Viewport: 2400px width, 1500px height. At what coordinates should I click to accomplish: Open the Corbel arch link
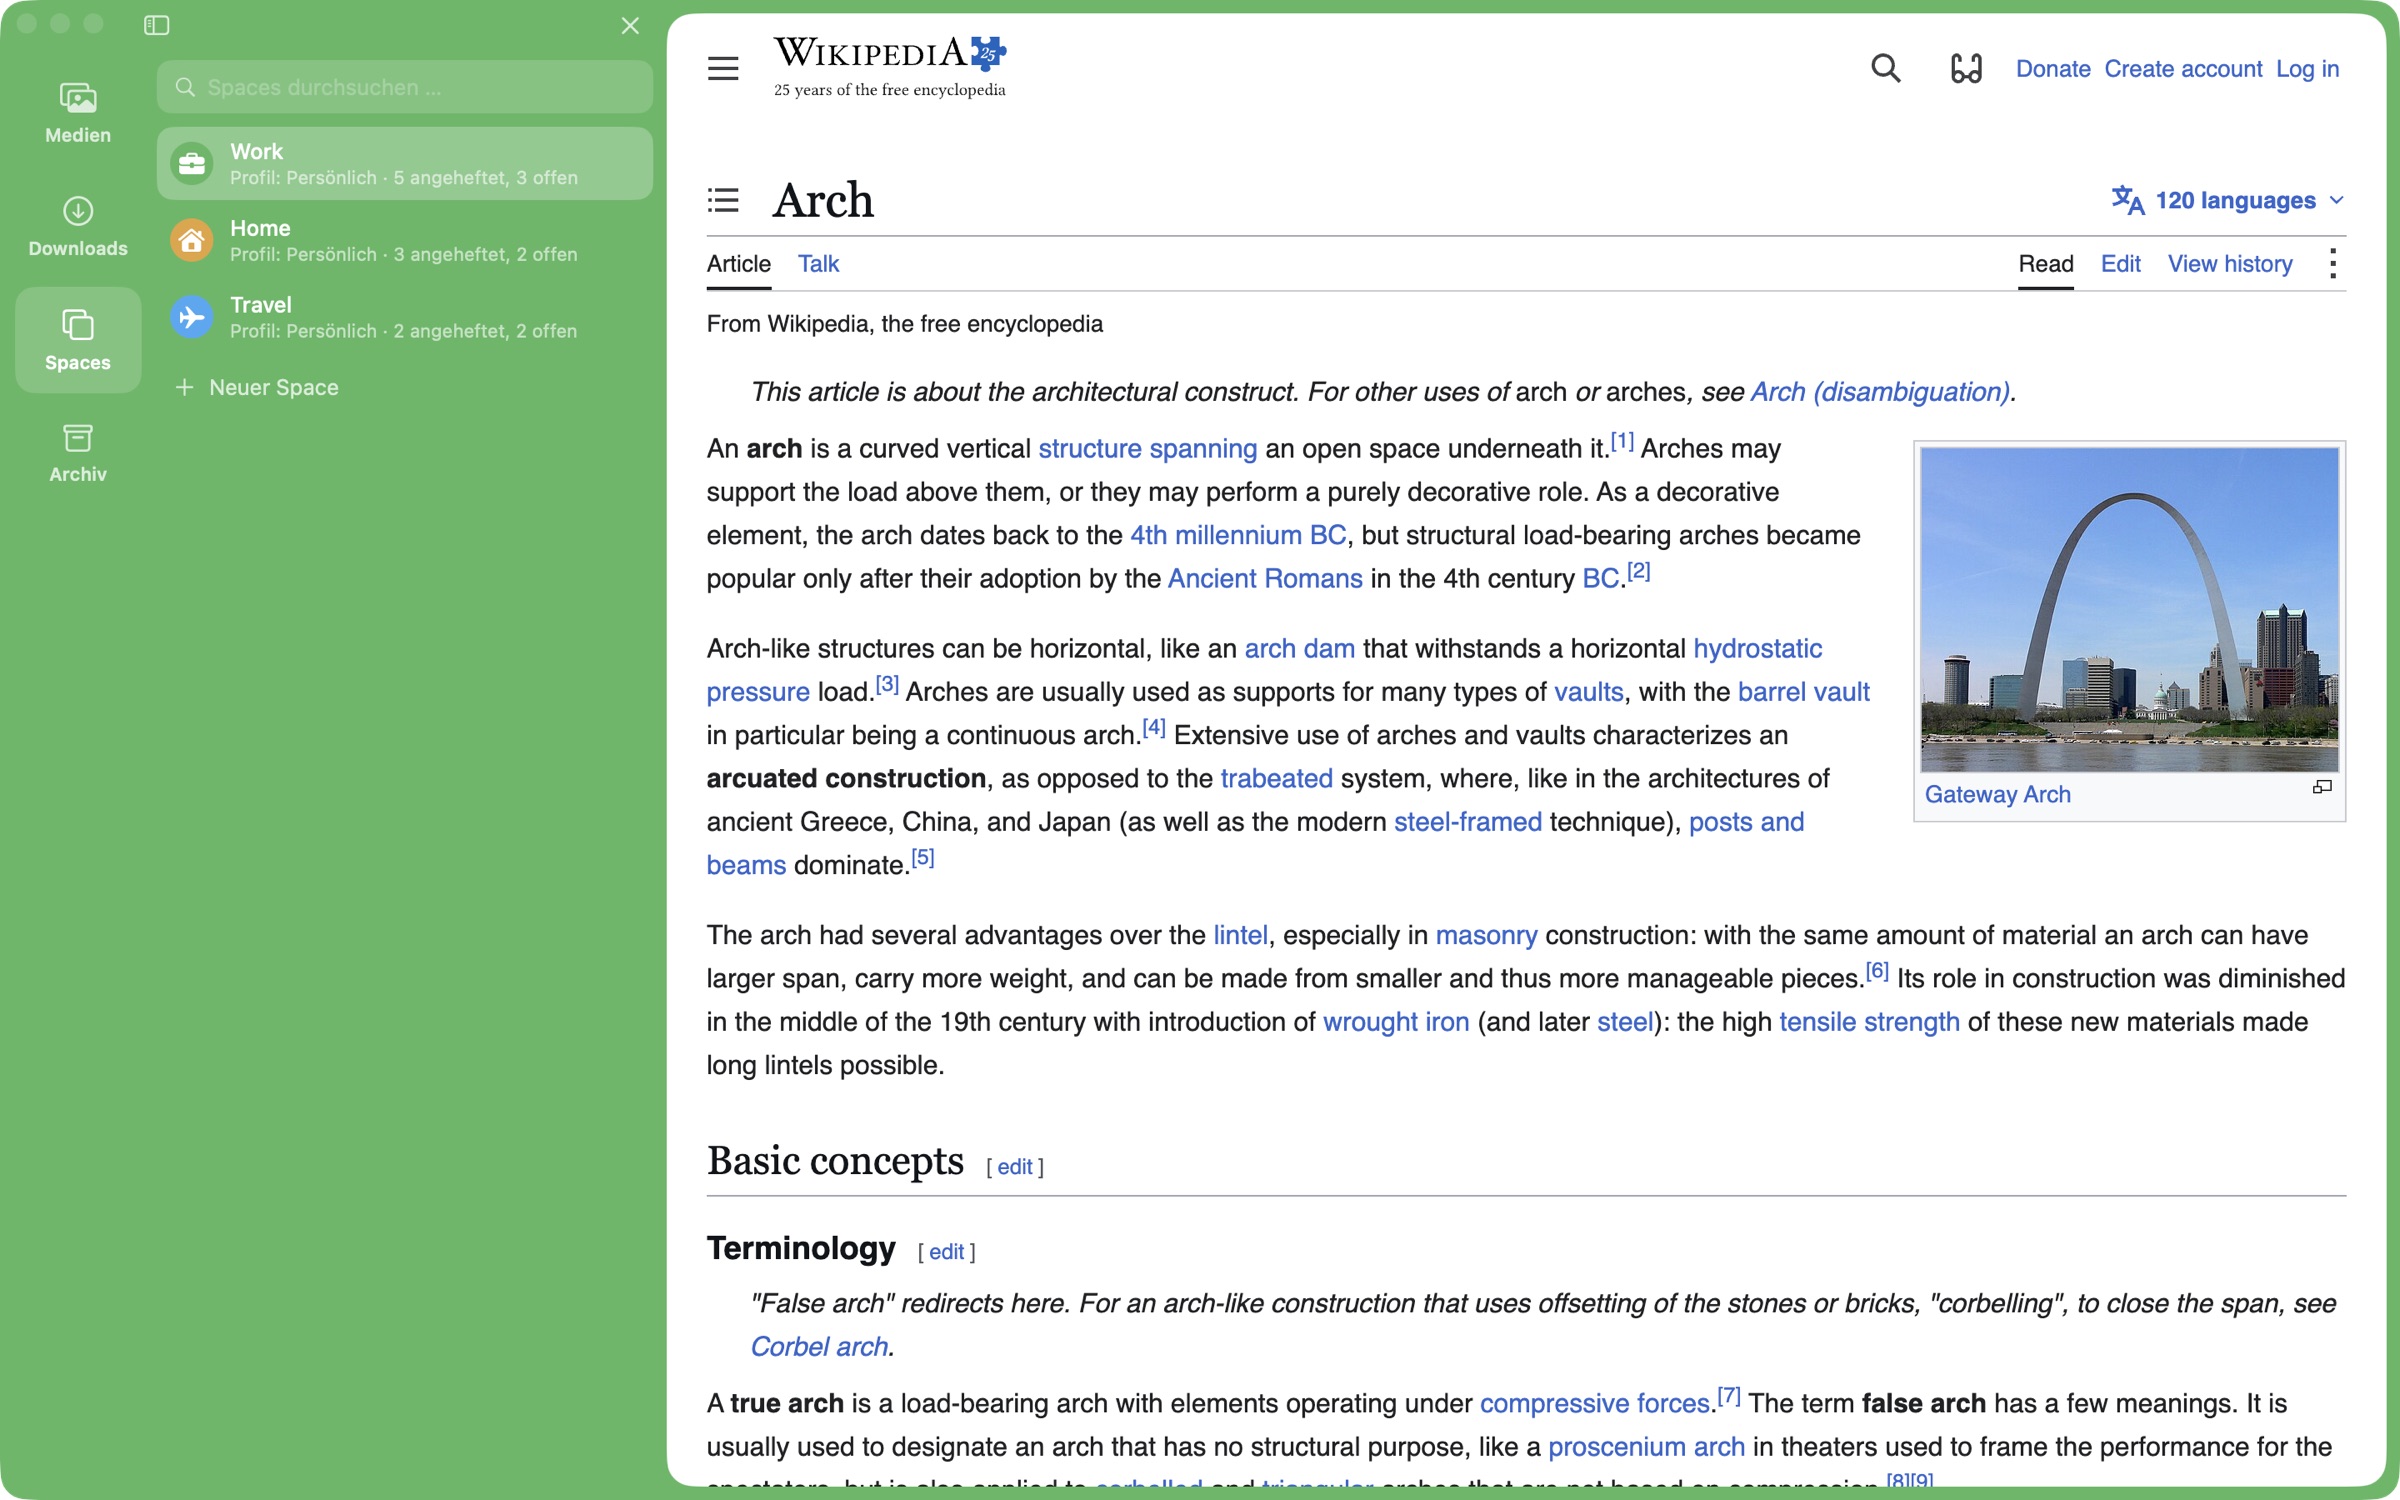pyautogui.click(x=819, y=1347)
